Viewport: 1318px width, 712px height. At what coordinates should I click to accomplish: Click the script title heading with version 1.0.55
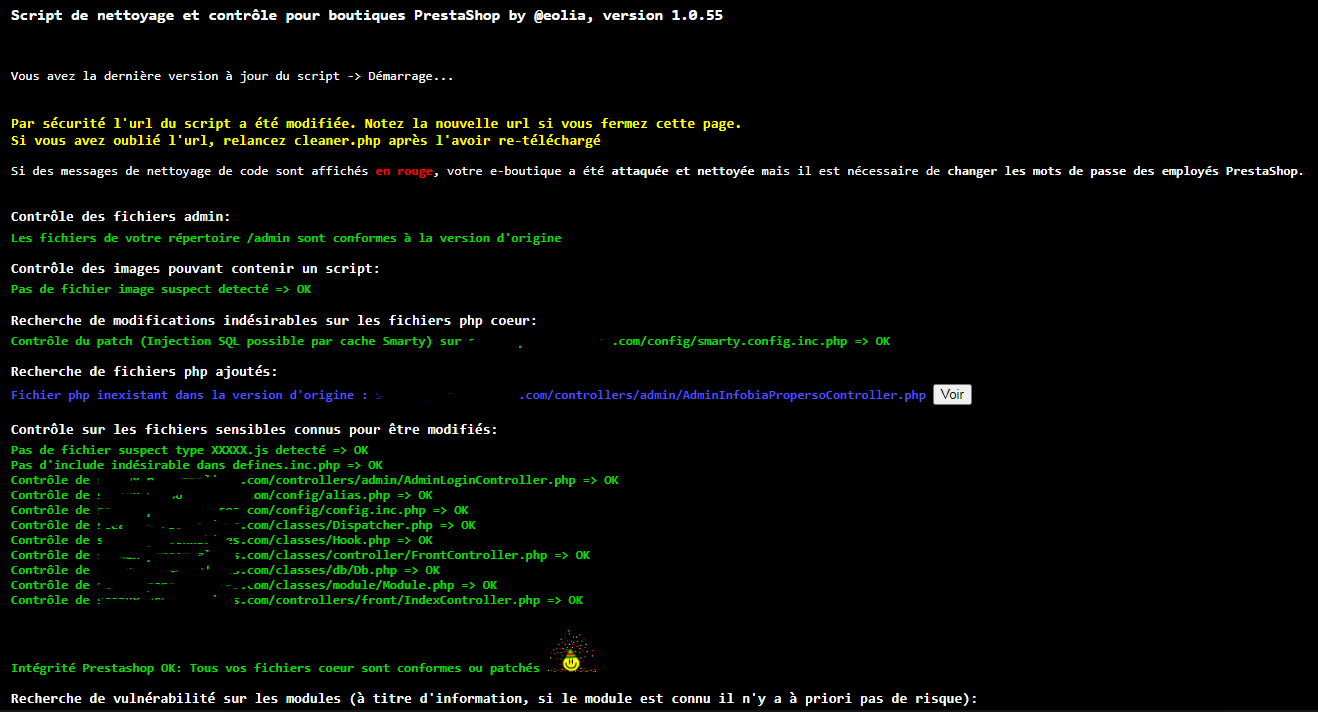pyautogui.click(x=367, y=16)
